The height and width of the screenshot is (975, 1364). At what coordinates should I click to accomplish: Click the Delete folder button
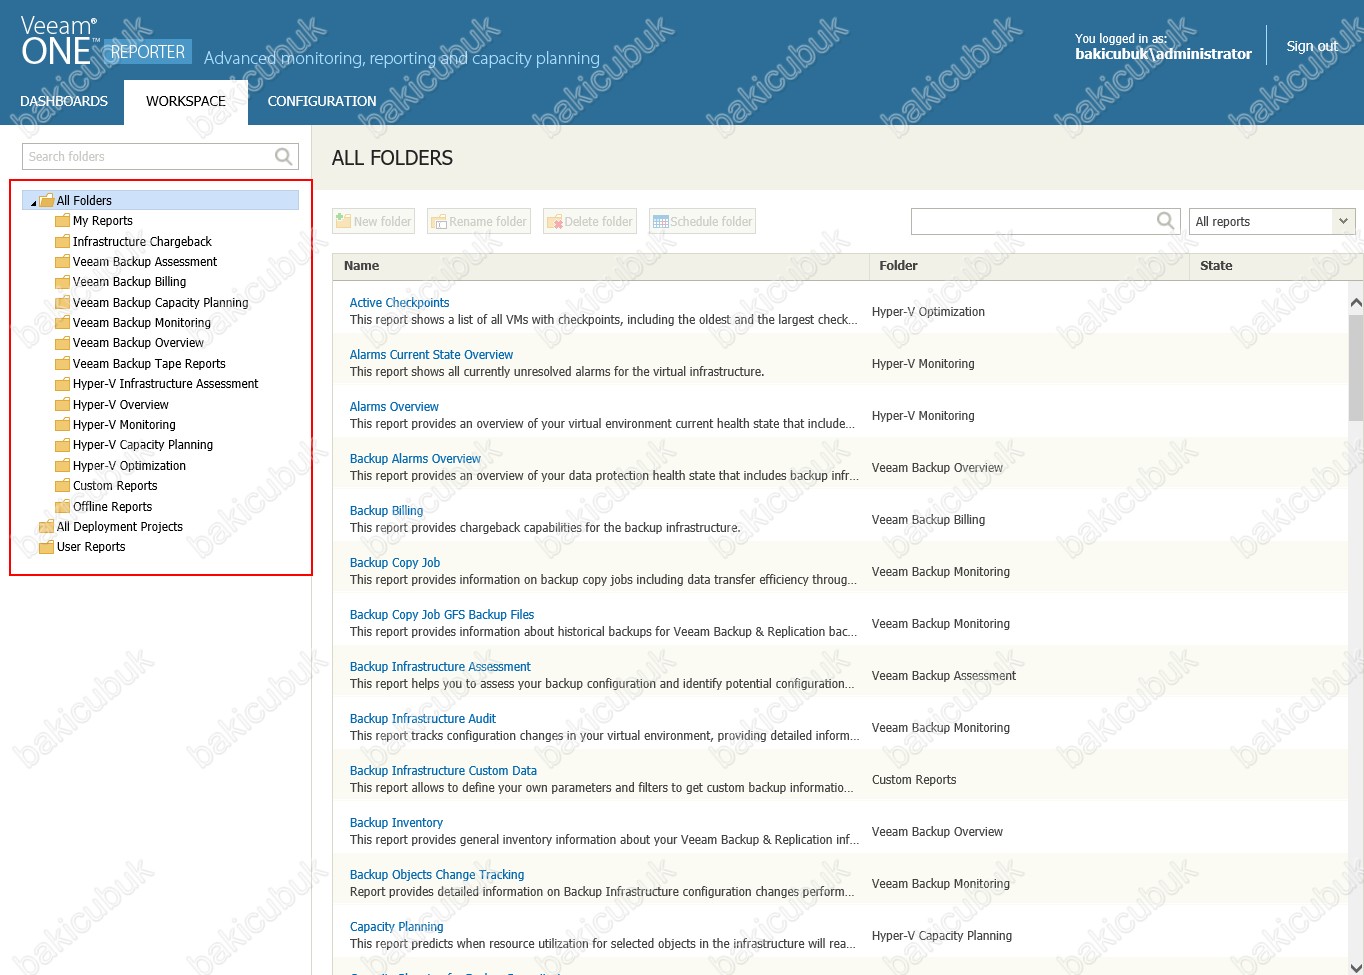tap(589, 221)
